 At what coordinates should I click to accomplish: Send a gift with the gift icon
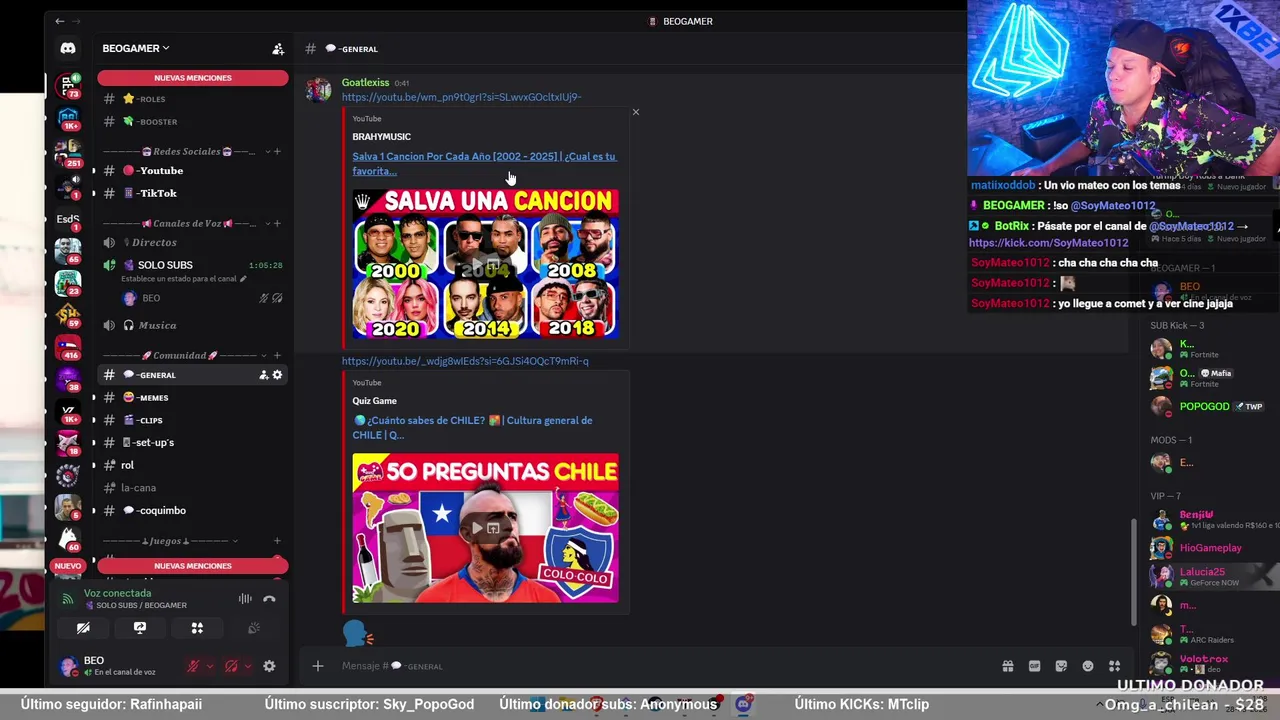(1008, 666)
